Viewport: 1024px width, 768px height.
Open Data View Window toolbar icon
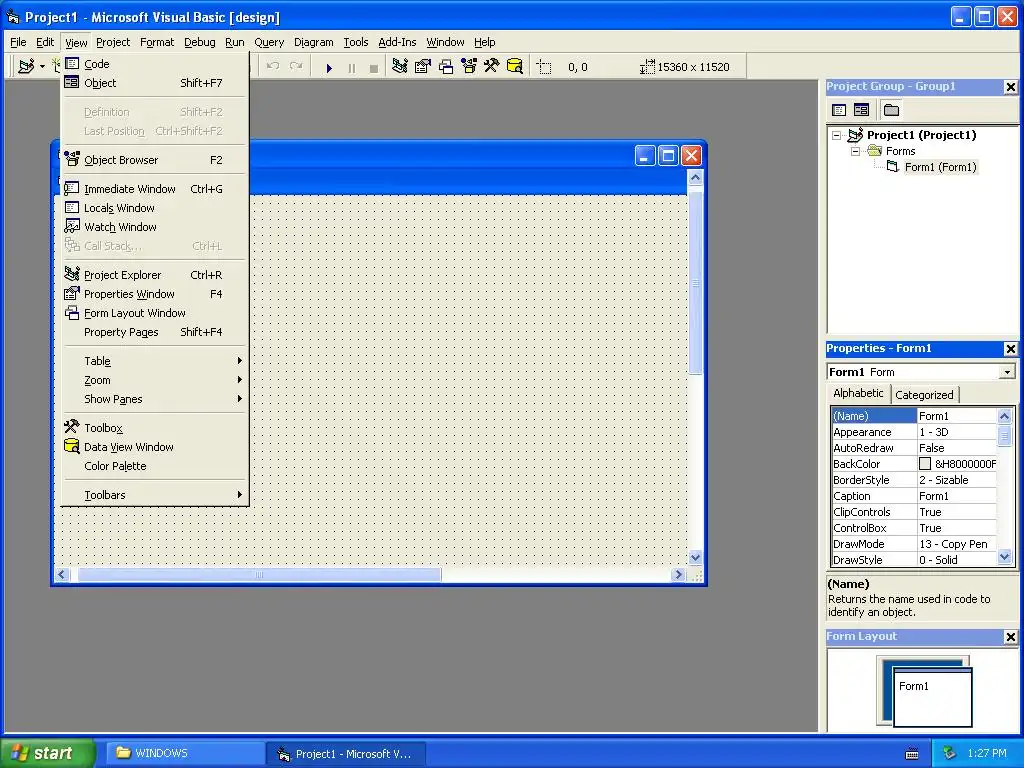tap(515, 67)
